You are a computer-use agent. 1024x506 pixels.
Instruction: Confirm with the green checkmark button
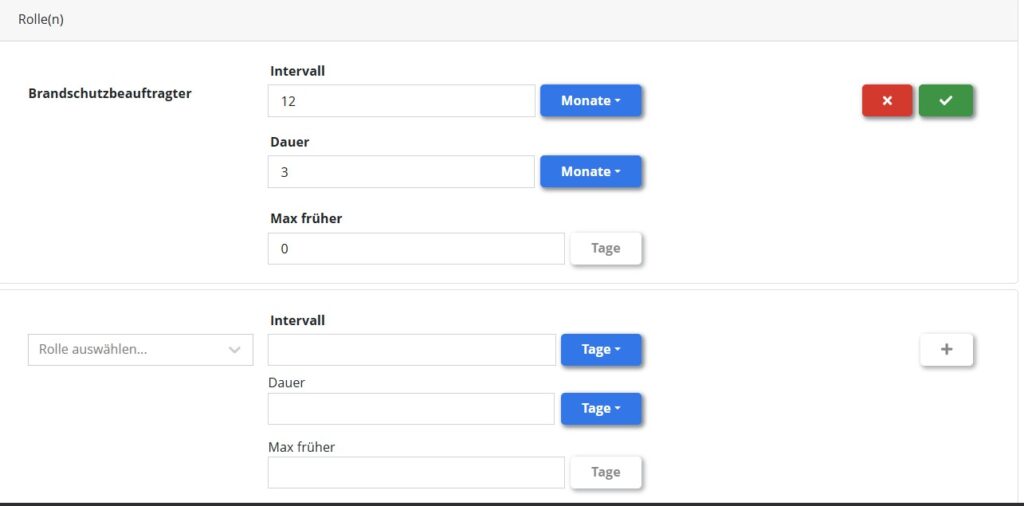[x=945, y=101]
